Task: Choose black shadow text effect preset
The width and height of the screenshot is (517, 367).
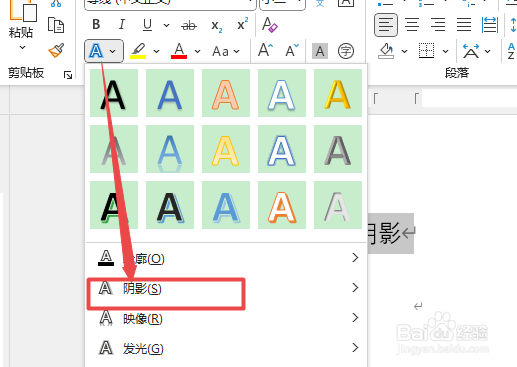Action: coord(114,93)
